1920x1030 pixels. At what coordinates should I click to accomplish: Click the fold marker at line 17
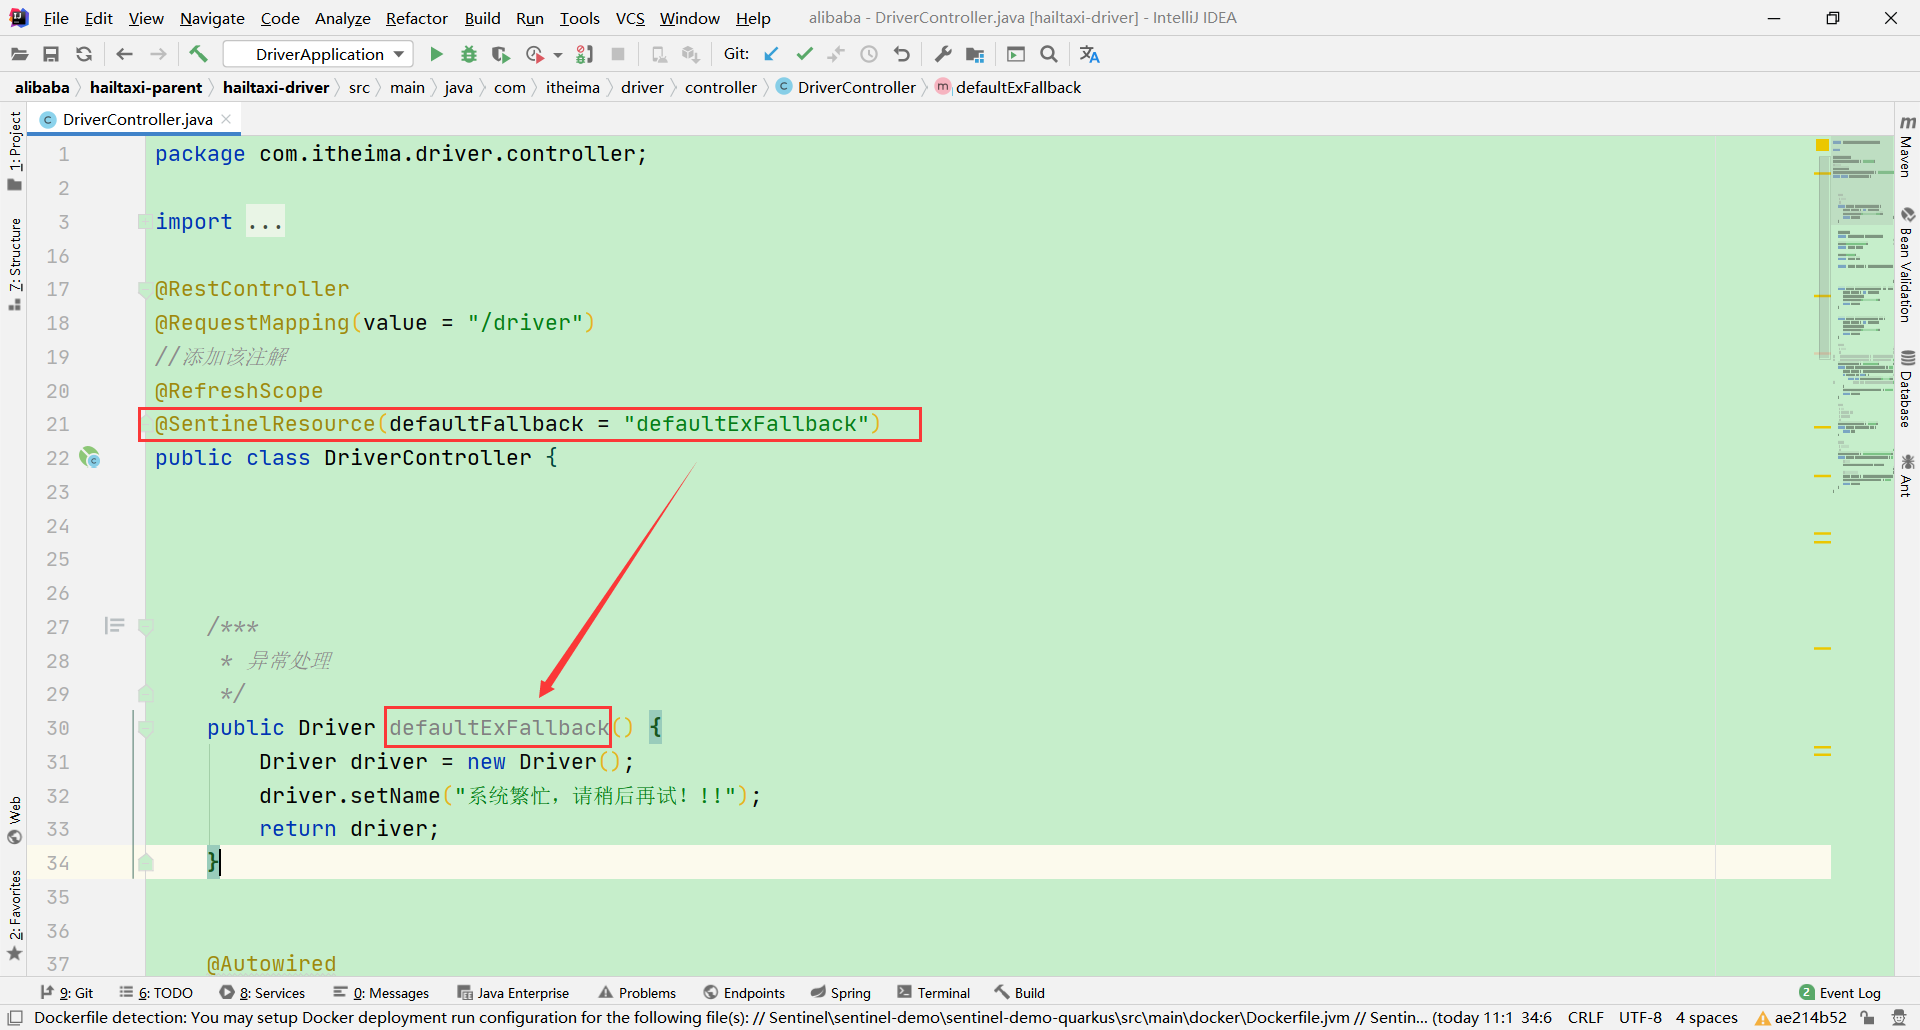[144, 290]
